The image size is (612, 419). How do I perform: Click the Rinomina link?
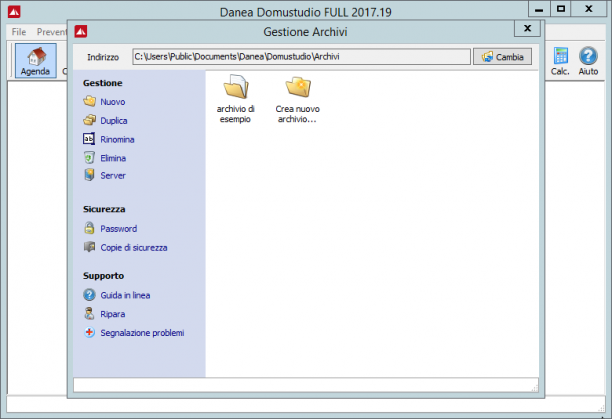point(117,139)
